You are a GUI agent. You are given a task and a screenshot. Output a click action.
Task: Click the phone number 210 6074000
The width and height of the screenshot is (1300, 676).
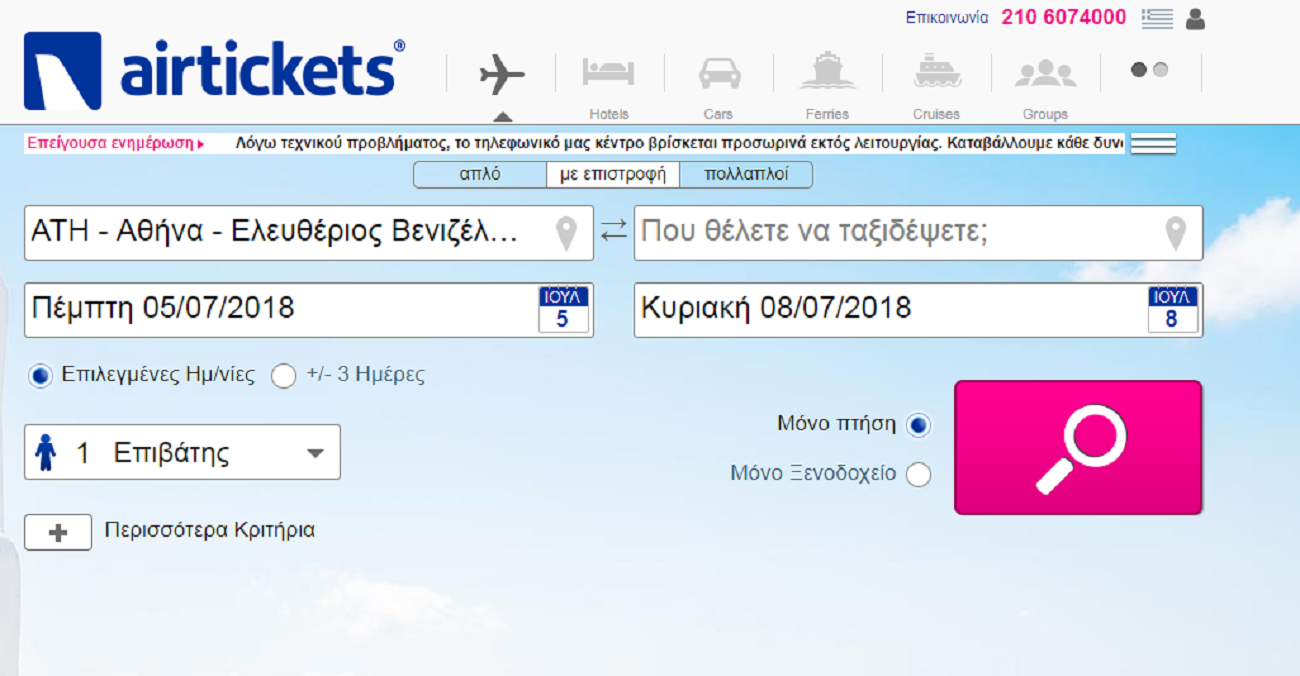[1063, 17]
